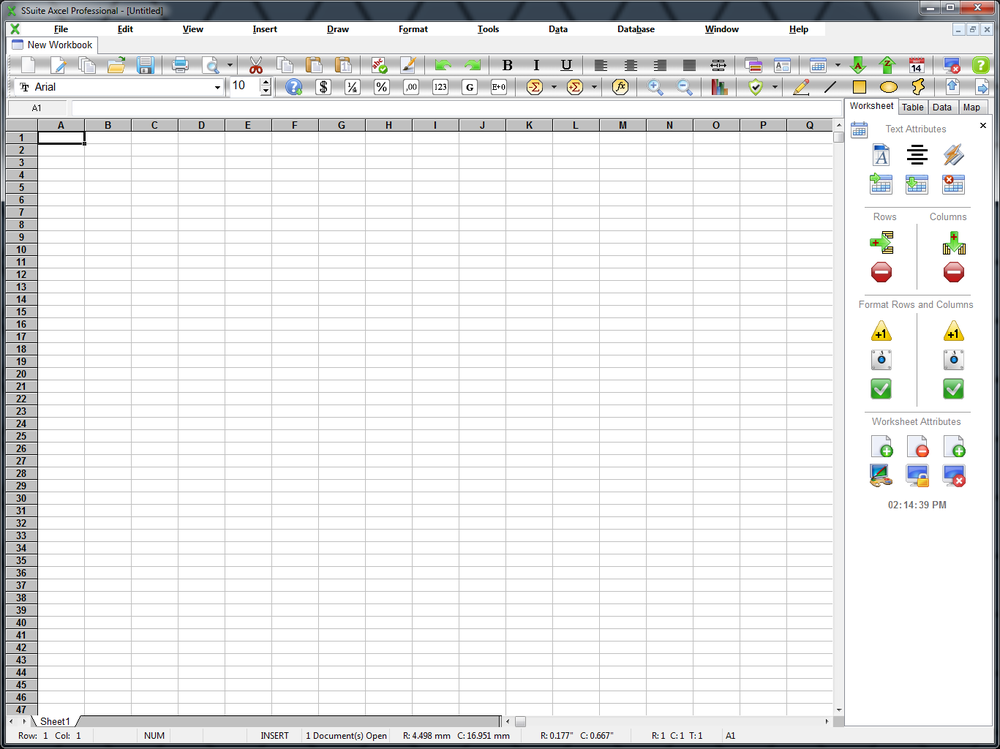This screenshot has height=749, width=1000.
Task: Click the green question mark help icon
Action: coord(980,65)
